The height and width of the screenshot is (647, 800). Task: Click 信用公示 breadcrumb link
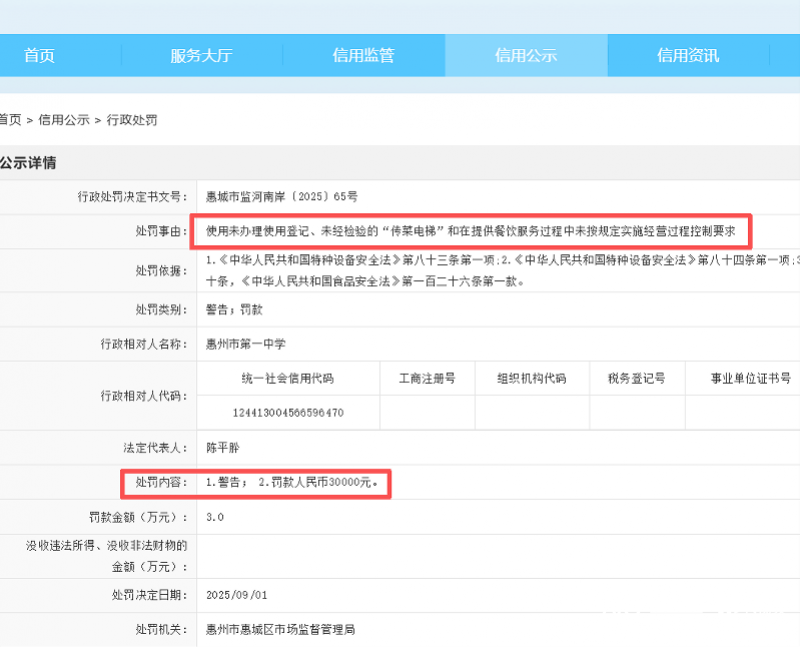point(60,120)
